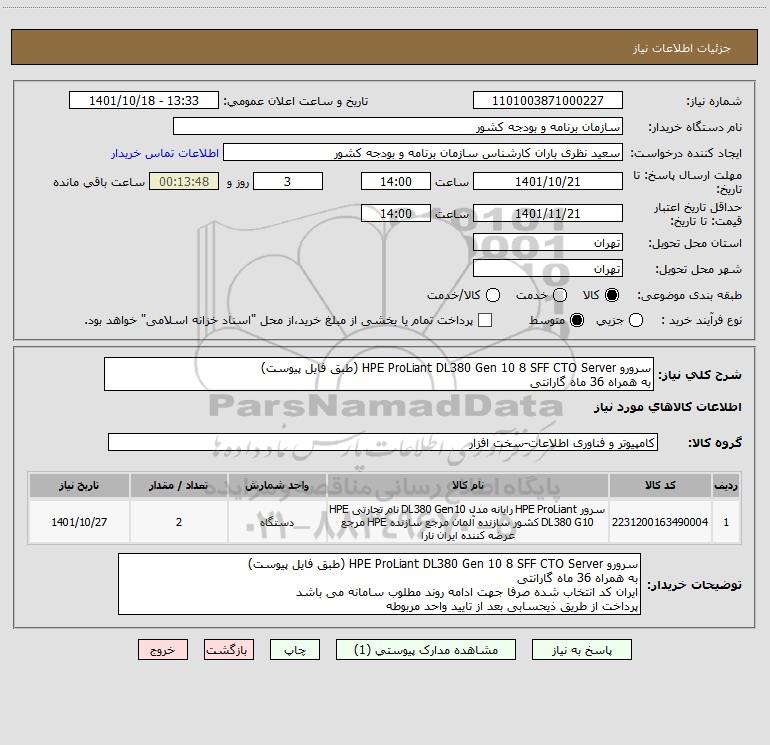Viewport: 770px width, 745px height.
Task: Click the گروه کالا field
Action: click(383, 442)
